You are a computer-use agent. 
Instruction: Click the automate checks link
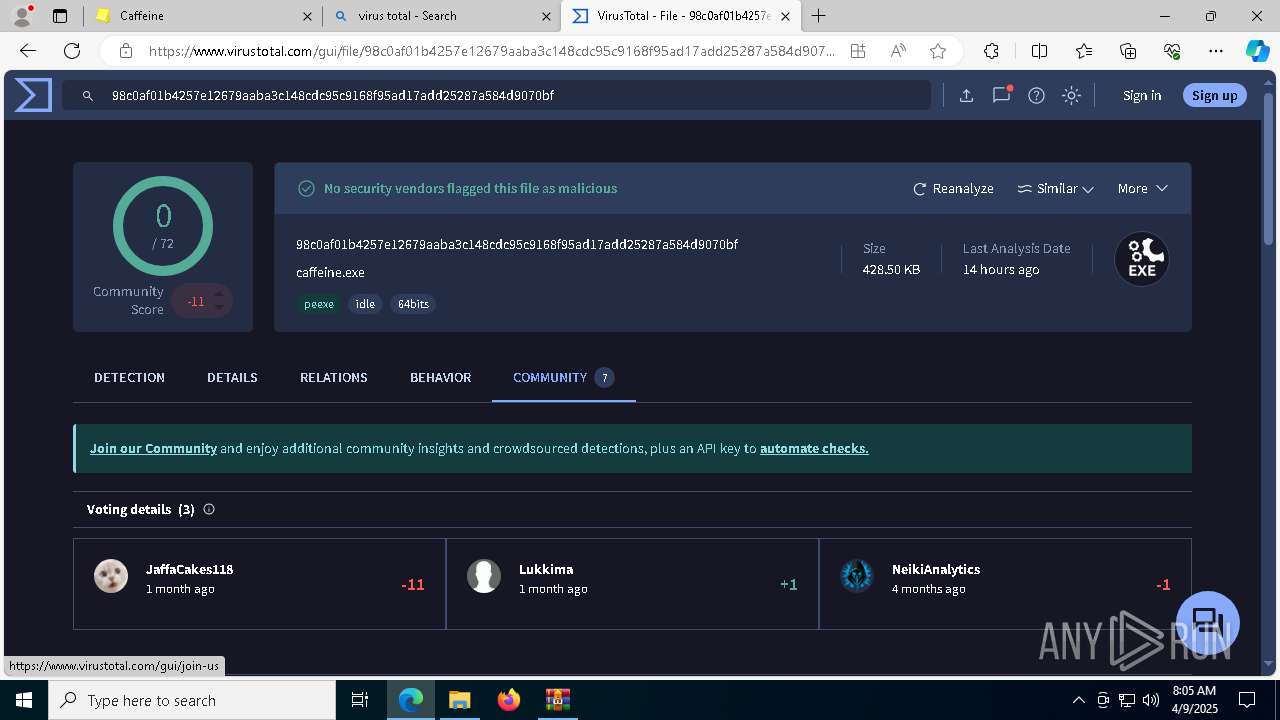(814, 448)
